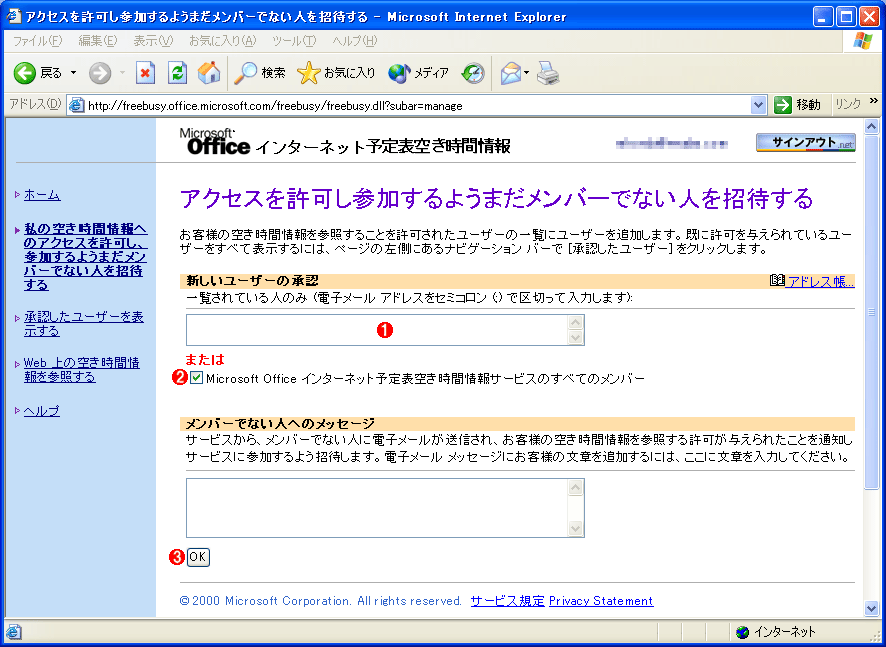Screen dimensions: 886x647
Task: Click the History clock icon
Action: pos(473,73)
